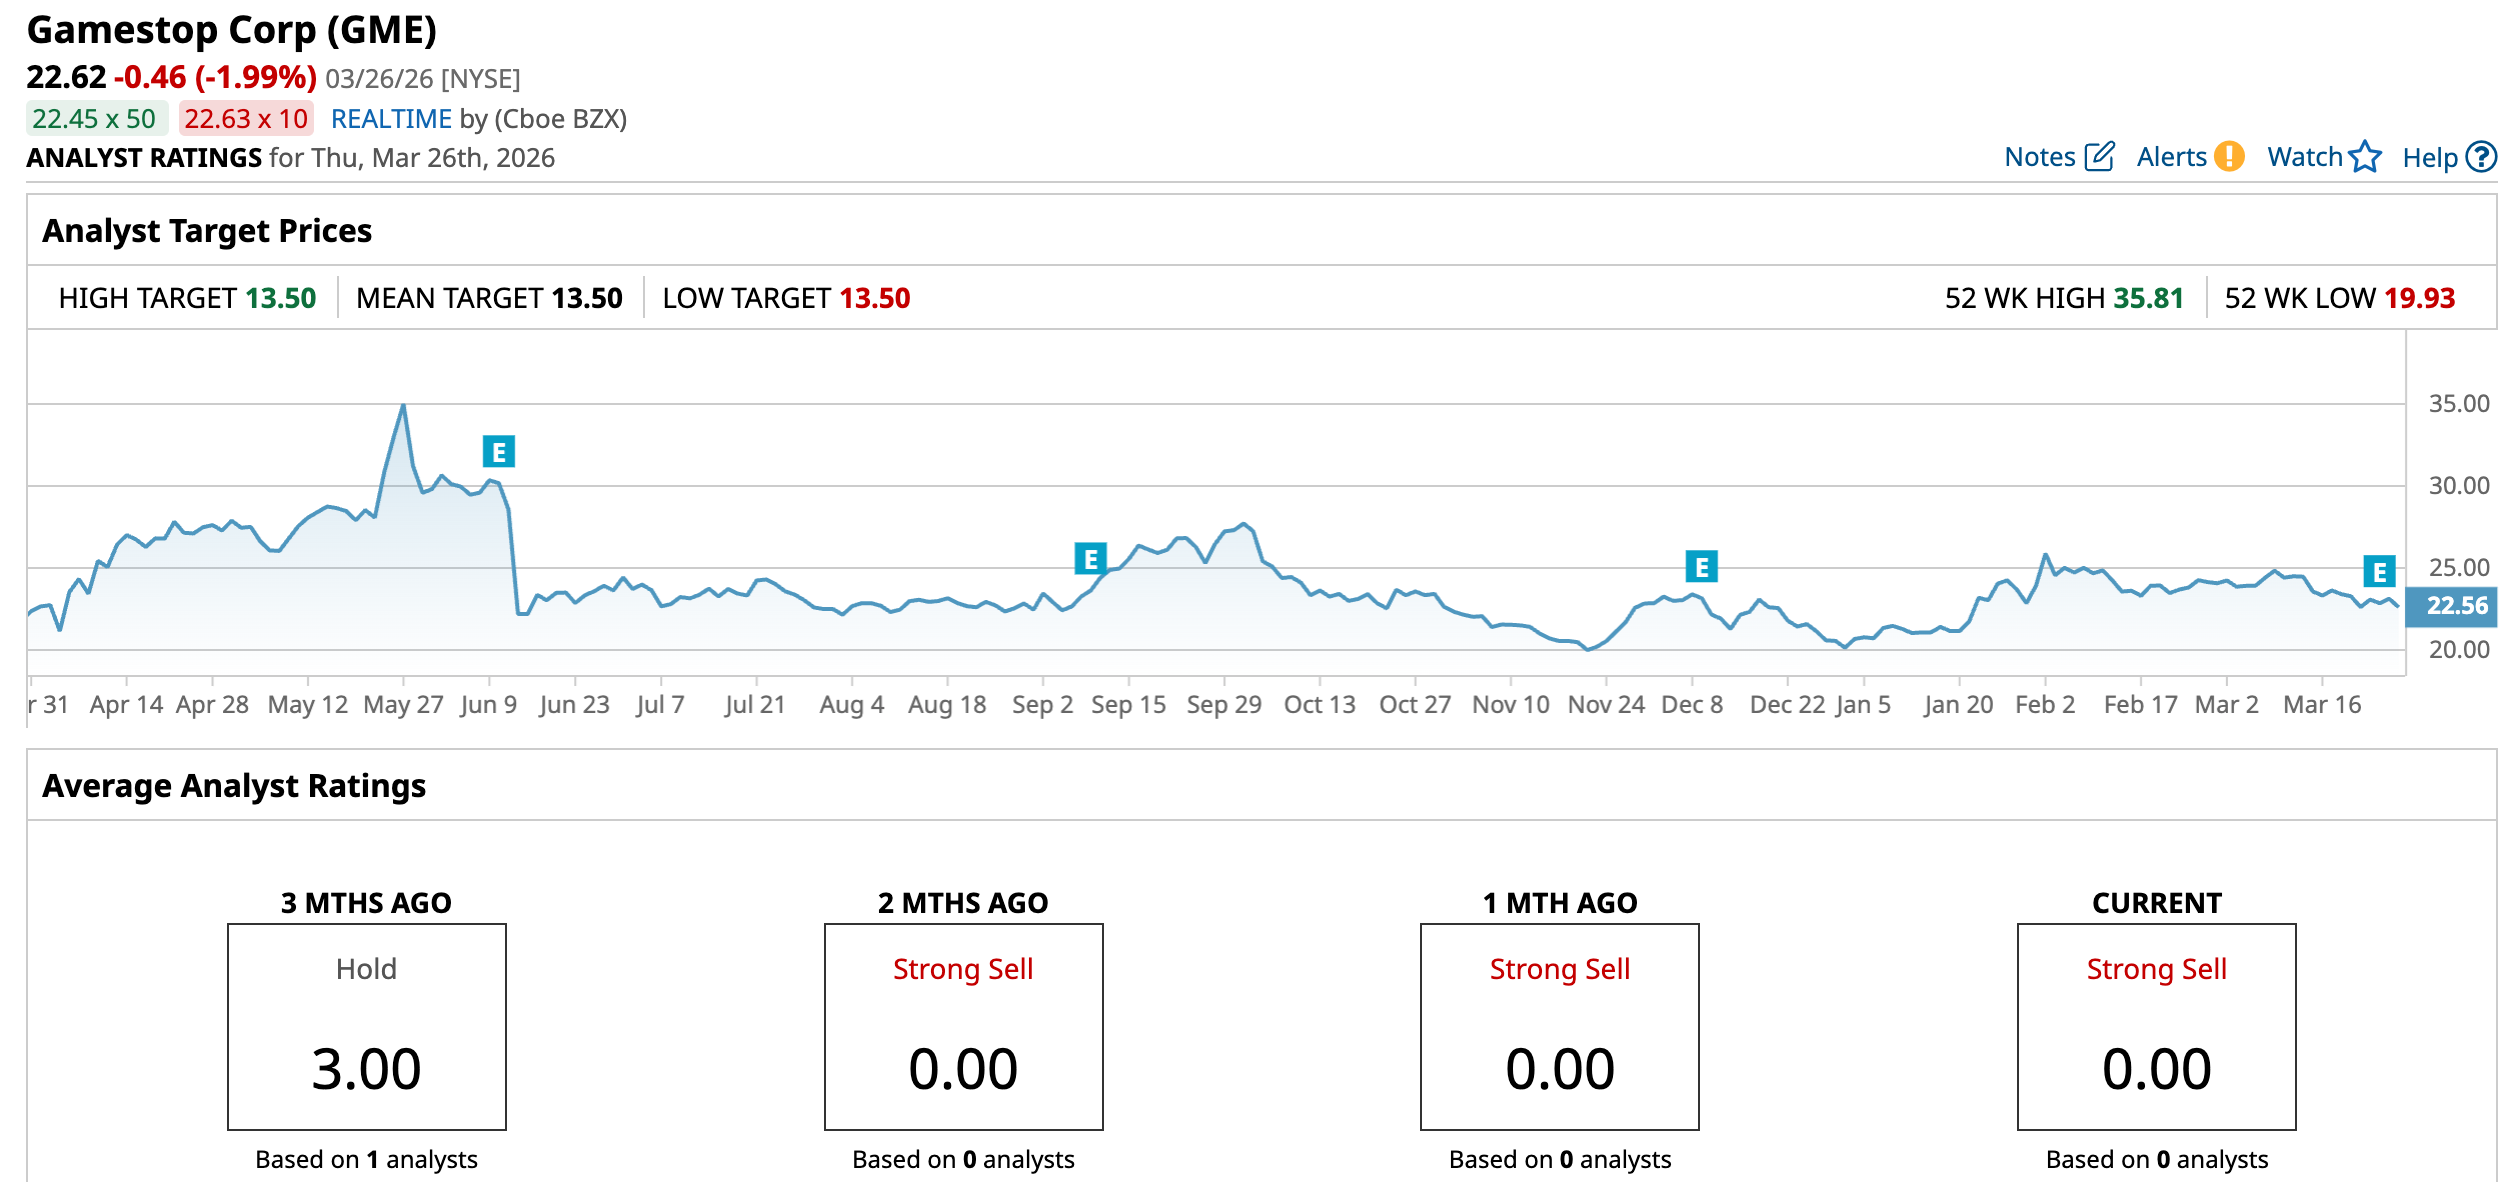Screen dimensions: 2510x1182
Task: Click the earnings E marker near Sep 2
Action: pos(1090,559)
